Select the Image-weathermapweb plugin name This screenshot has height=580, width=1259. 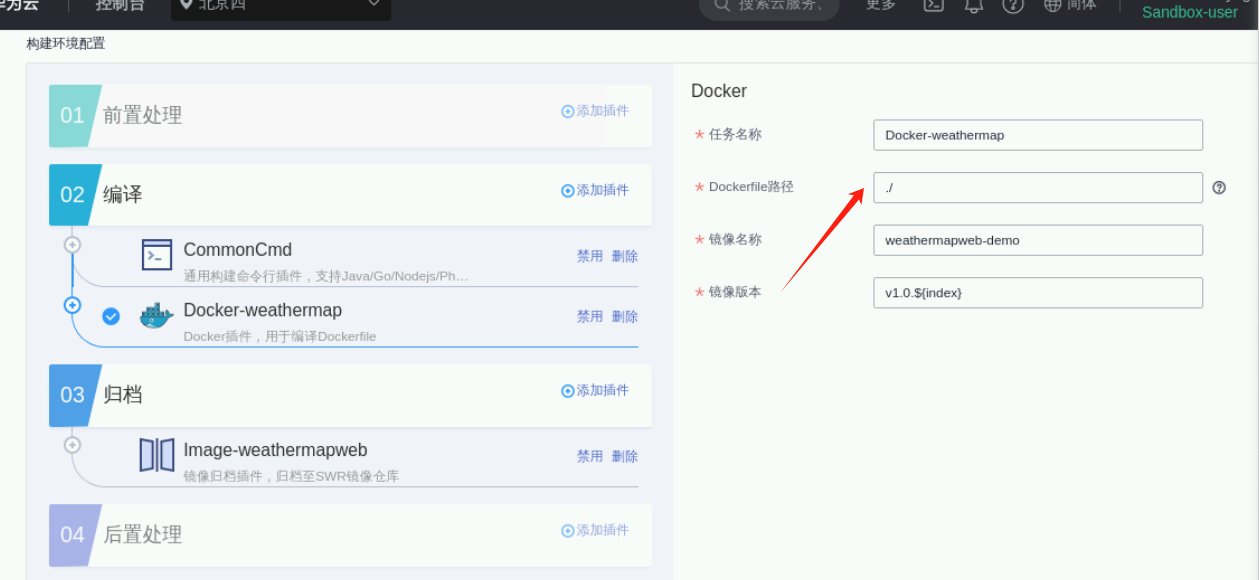click(275, 450)
